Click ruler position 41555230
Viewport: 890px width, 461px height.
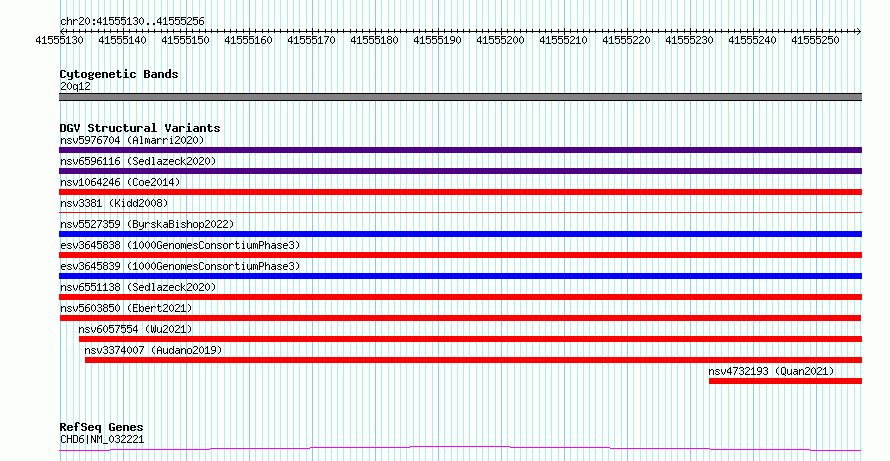690,40
